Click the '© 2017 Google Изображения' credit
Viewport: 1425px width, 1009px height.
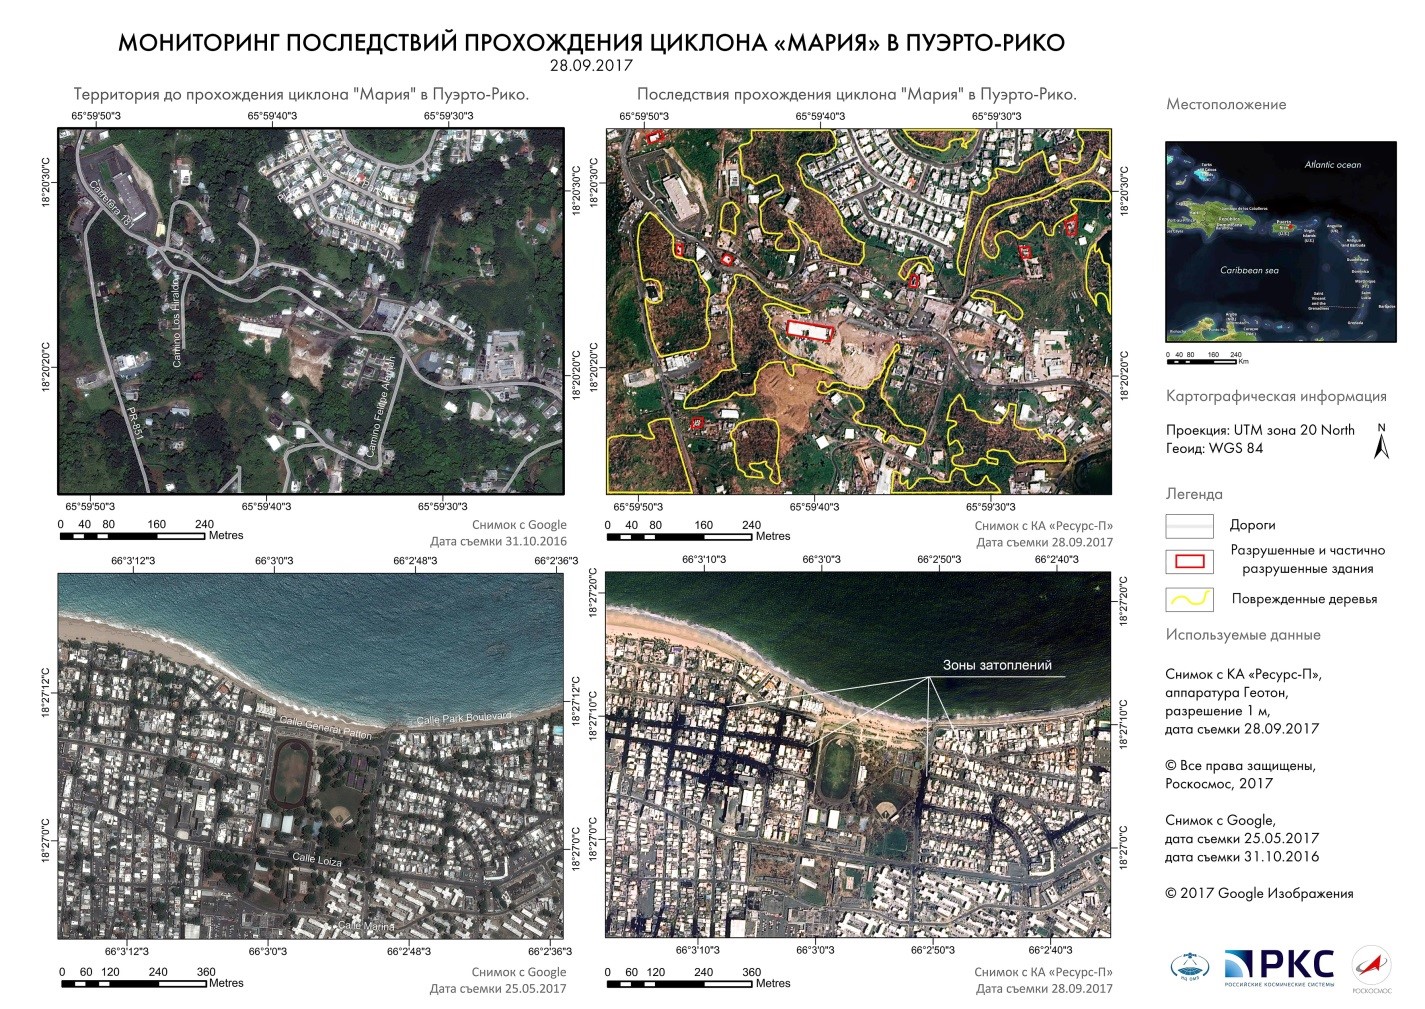[1259, 894]
